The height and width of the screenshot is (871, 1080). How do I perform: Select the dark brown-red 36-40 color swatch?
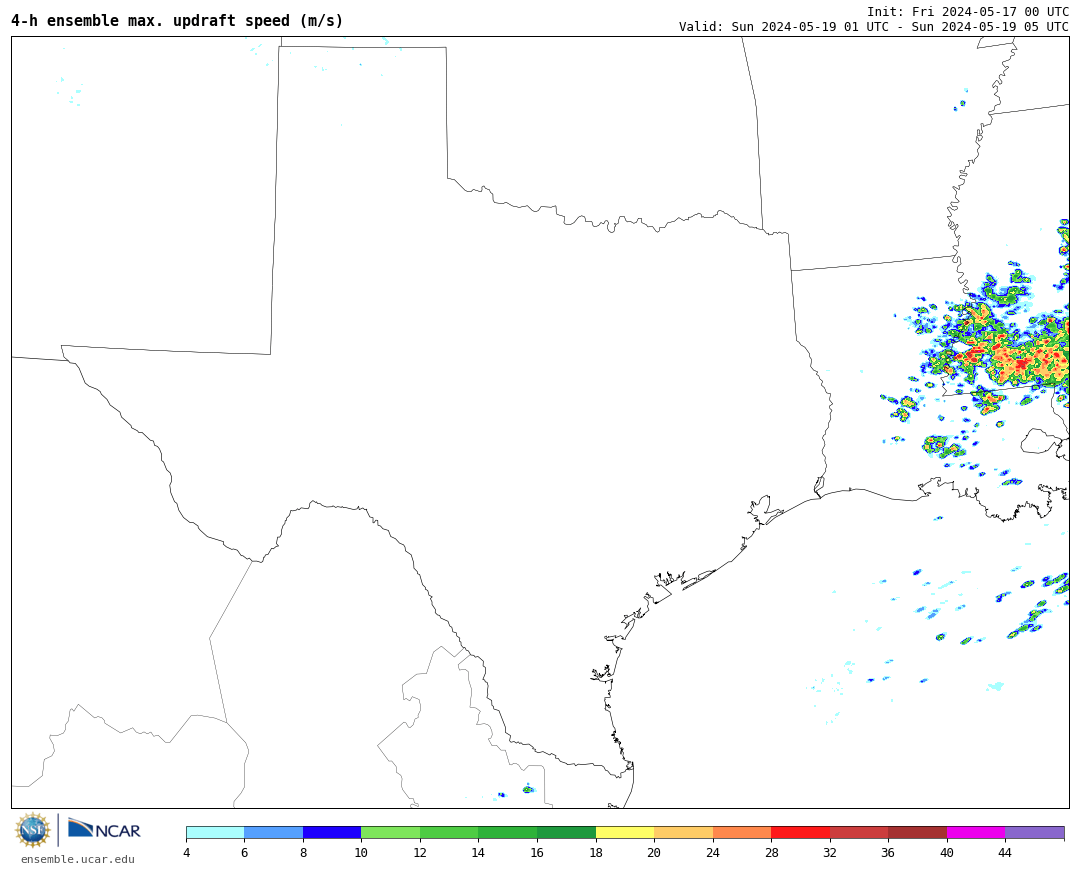pos(917,833)
